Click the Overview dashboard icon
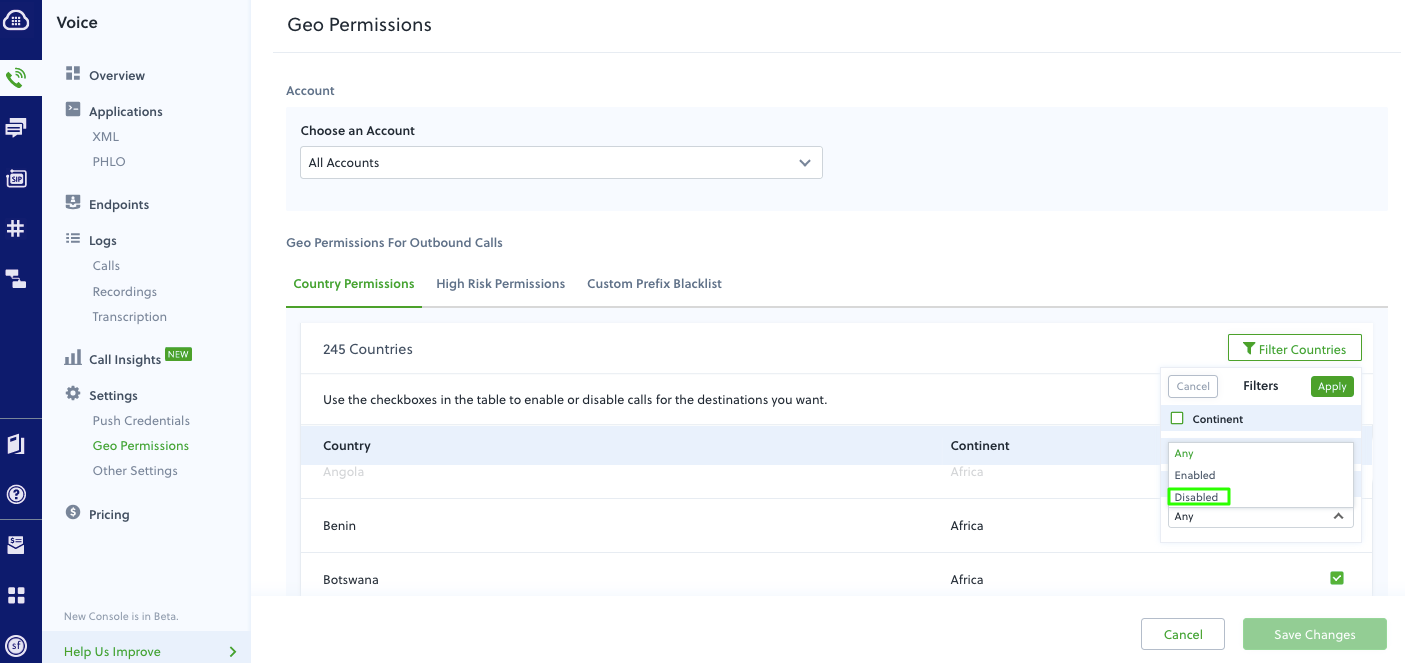This screenshot has height=663, width=1405. (x=72, y=74)
